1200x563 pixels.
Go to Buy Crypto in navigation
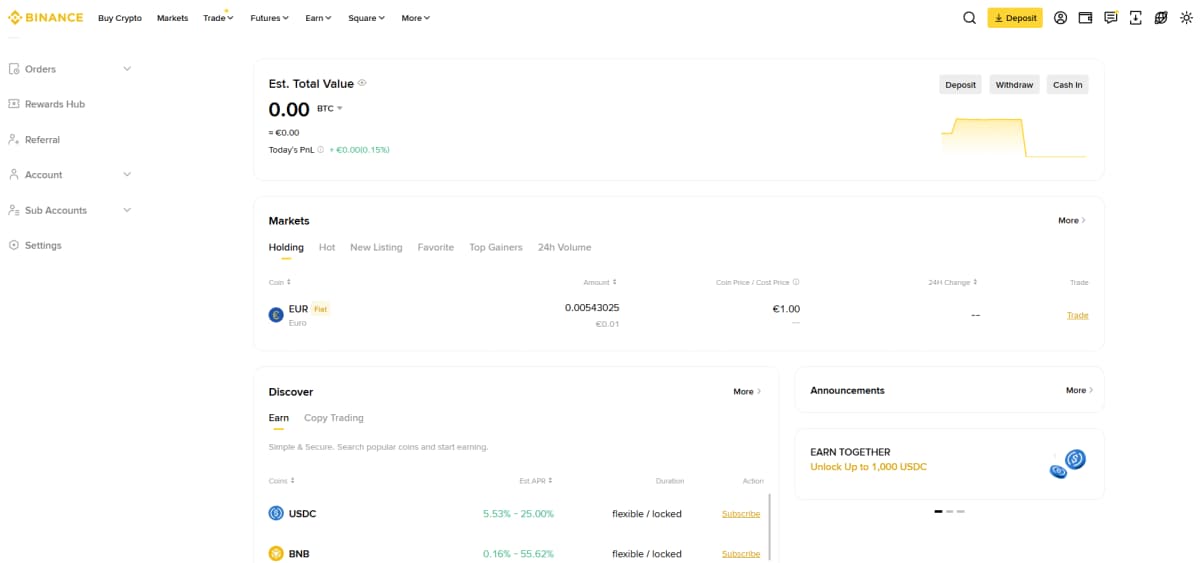click(x=120, y=18)
